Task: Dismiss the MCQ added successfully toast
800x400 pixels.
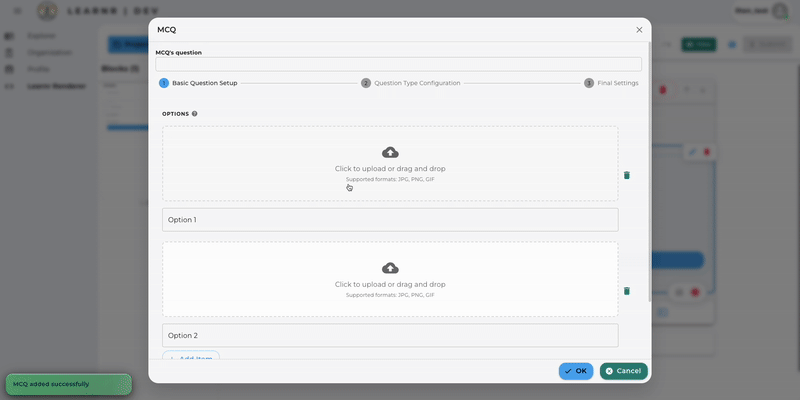Action: 68,384
